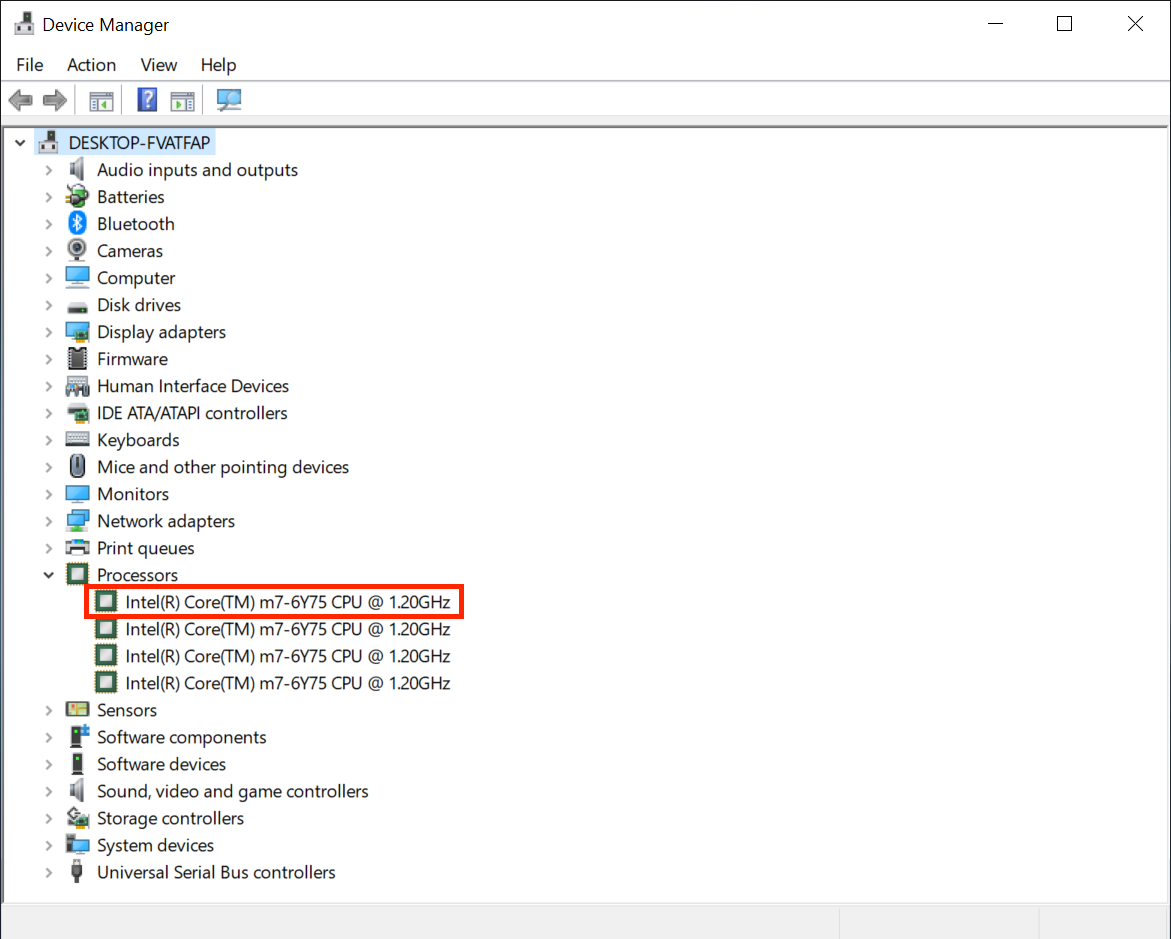This screenshot has height=939, width=1171.
Task: Open the File menu
Action: [30, 65]
